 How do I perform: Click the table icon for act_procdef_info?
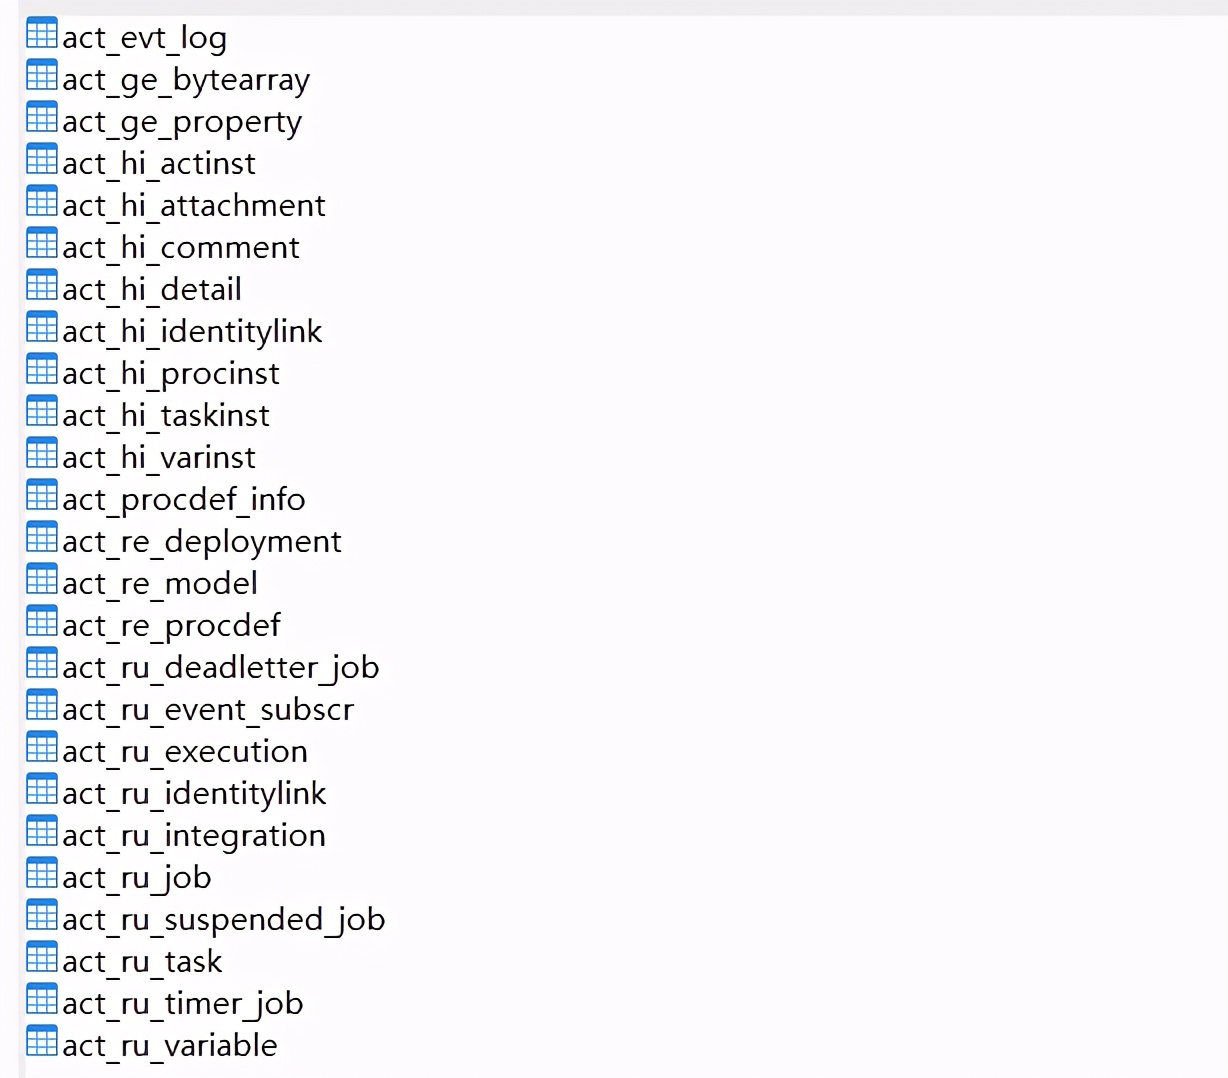(x=42, y=496)
